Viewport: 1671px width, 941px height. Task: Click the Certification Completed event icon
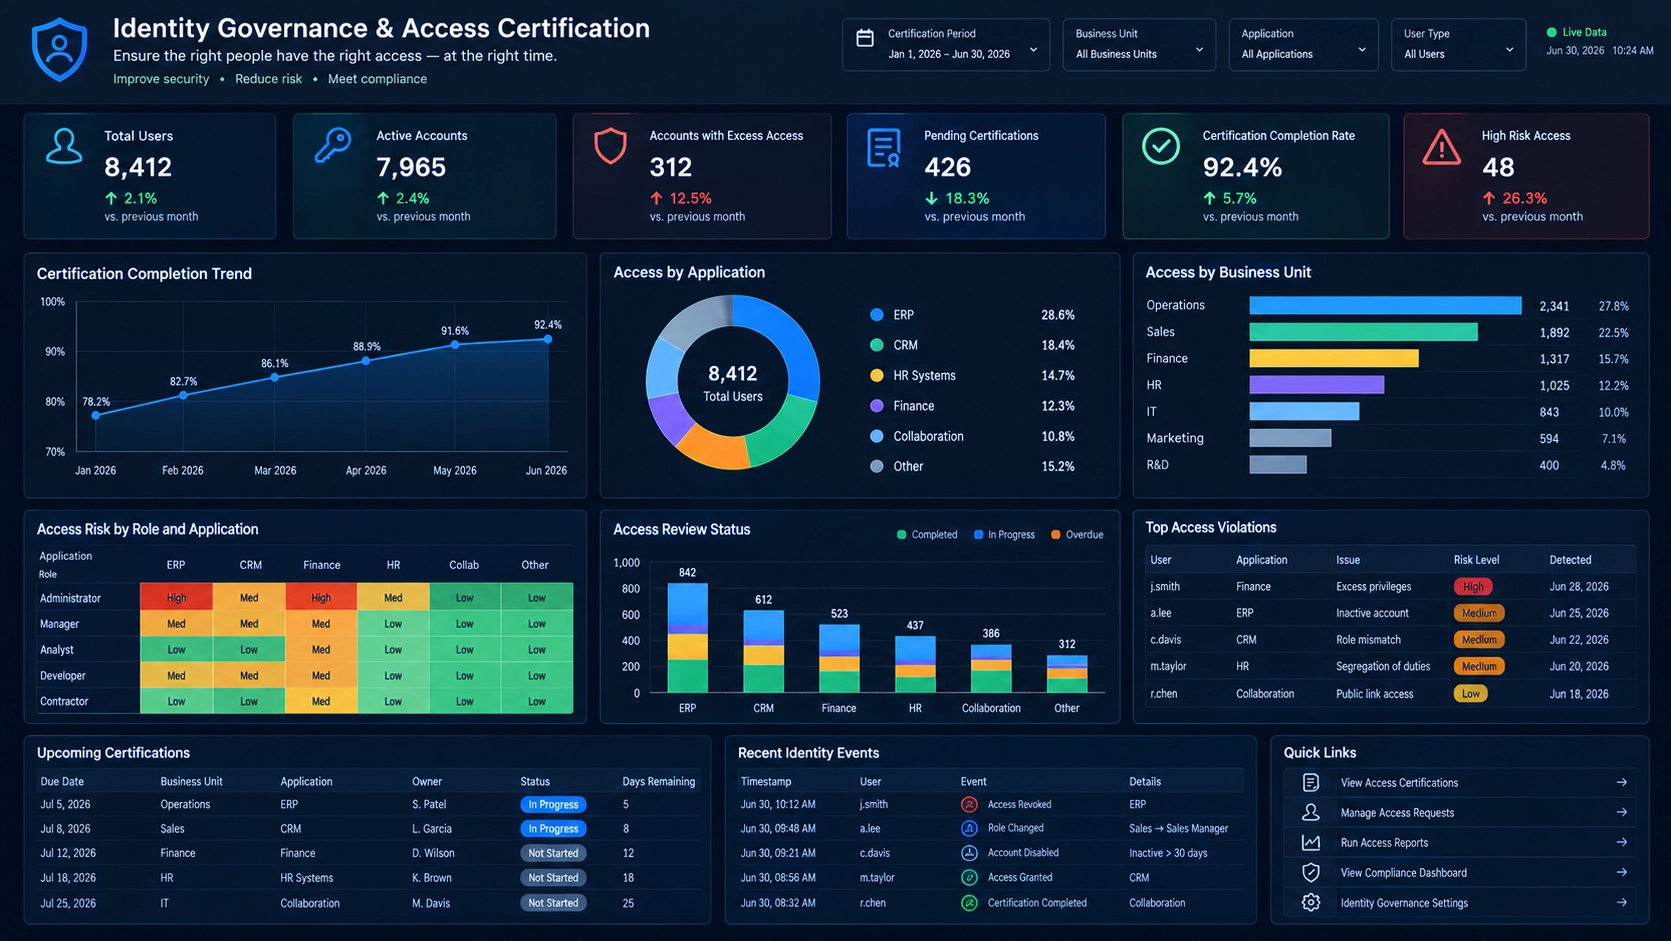pyautogui.click(x=969, y=902)
